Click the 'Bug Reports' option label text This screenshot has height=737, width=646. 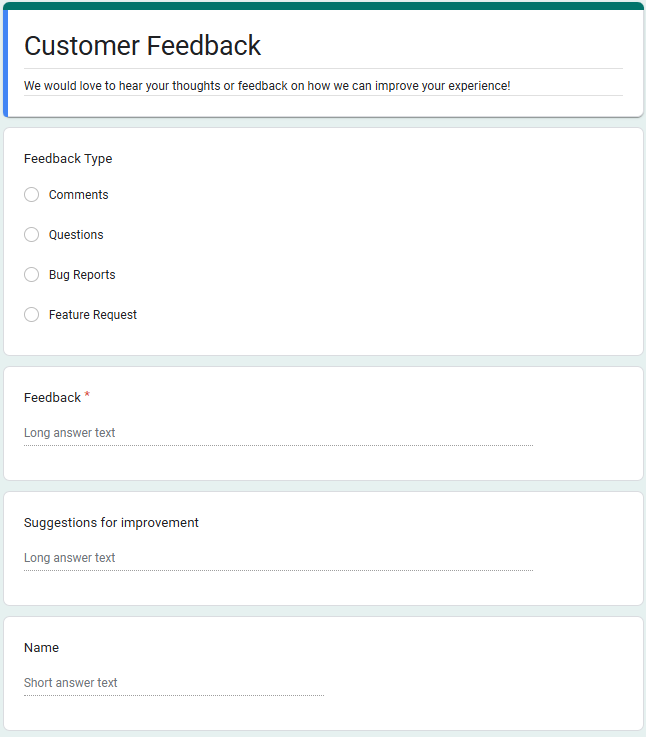82,275
